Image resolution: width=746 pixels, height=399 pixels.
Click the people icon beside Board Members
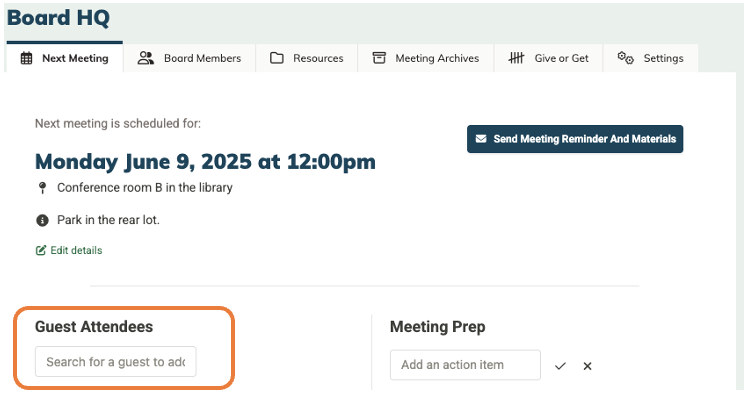(146, 58)
